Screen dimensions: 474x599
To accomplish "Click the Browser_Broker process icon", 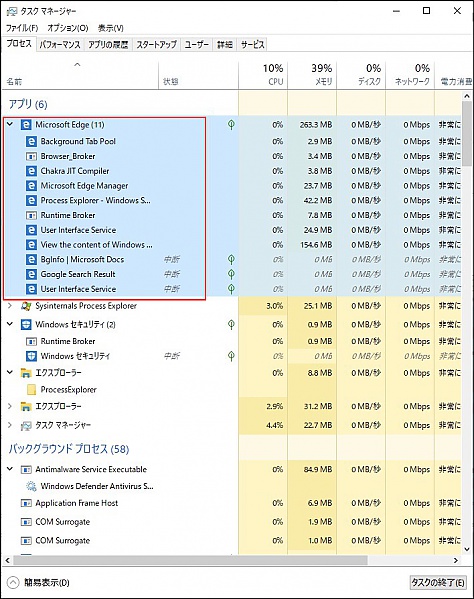I will (x=31, y=156).
